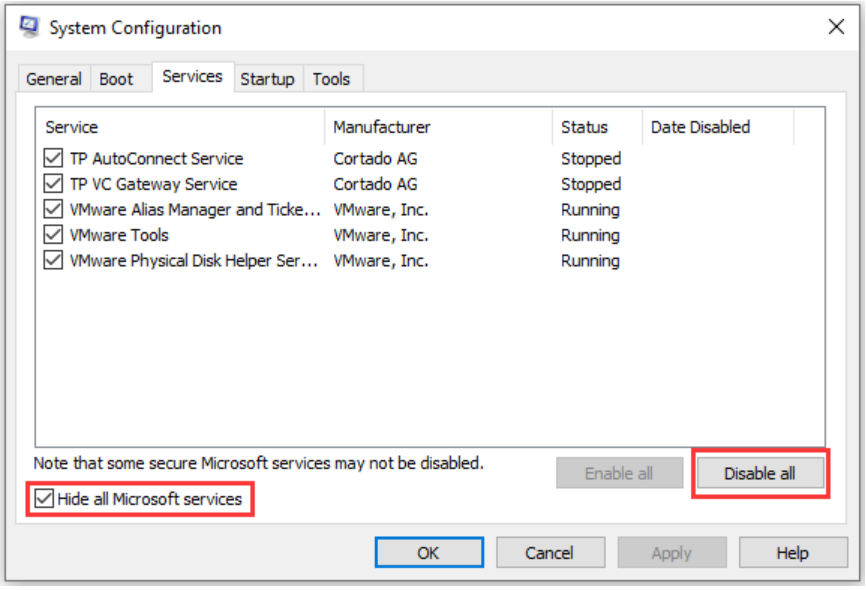The width and height of the screenshot is (866, 590).
Task: Close the System Configuration window
Action: click(x=836, y=27)
